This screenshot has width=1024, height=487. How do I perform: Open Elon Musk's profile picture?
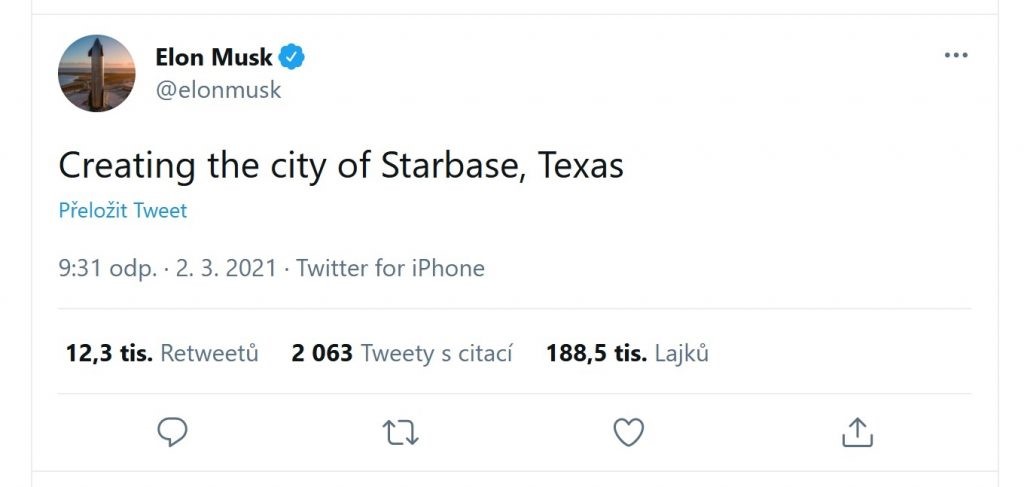(97, 73)
